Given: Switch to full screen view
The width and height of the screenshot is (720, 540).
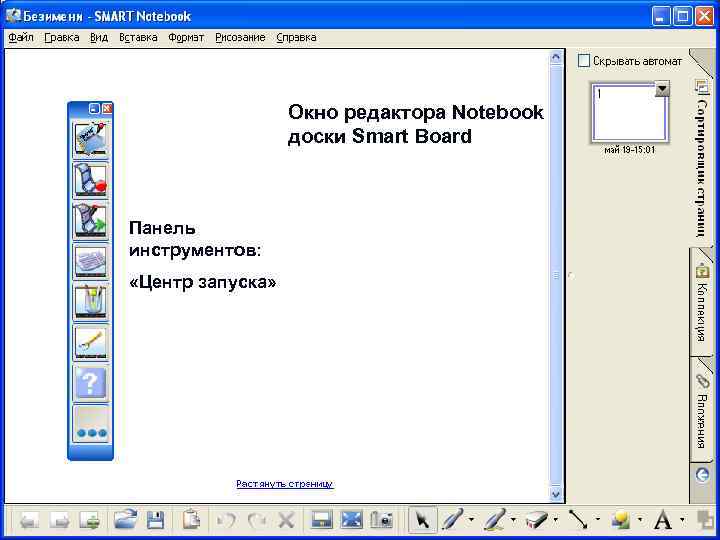Looking at the screenshot, I should pos(352,520).
